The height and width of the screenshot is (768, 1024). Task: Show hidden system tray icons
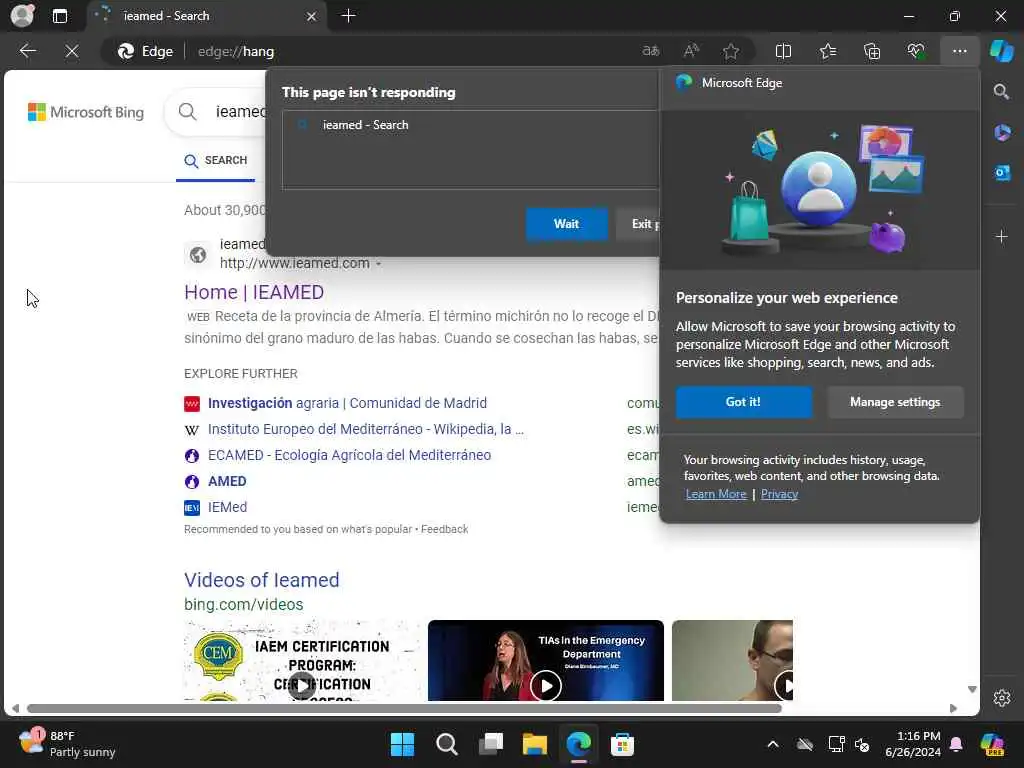(773, 744)
